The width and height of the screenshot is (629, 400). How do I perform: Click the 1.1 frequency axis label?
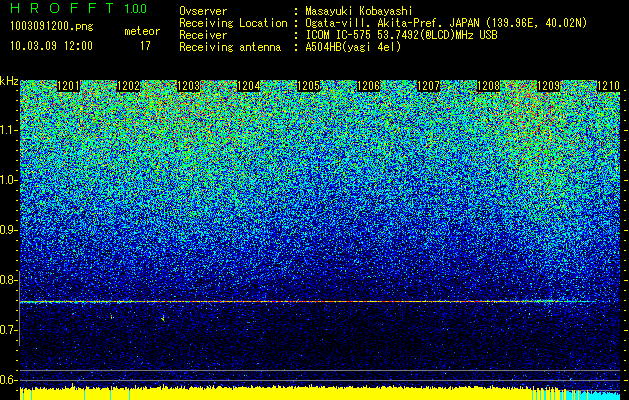pyautogui.click(x=9, y=130)
